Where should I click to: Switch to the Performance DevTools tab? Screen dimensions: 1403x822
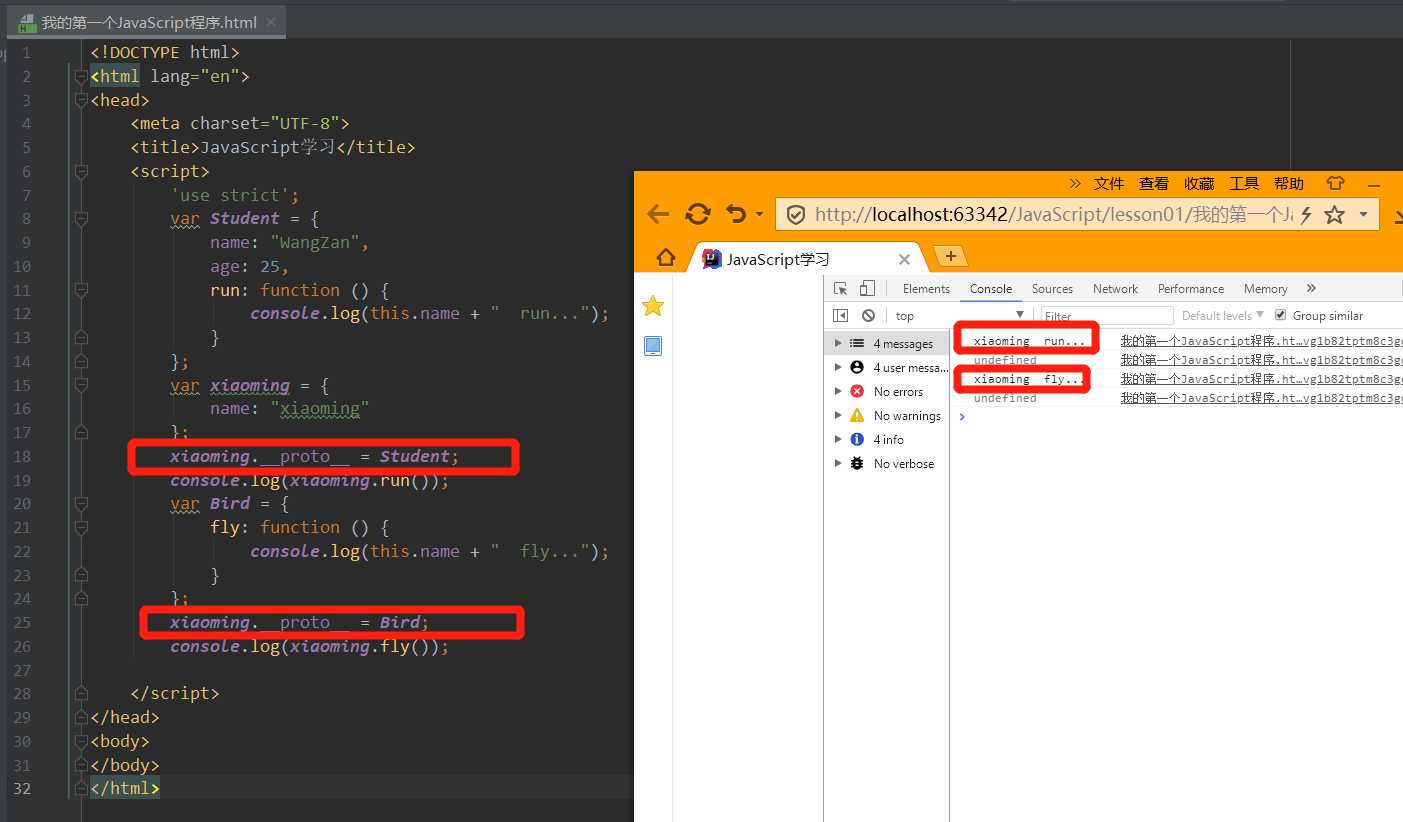click(1191, 288)
